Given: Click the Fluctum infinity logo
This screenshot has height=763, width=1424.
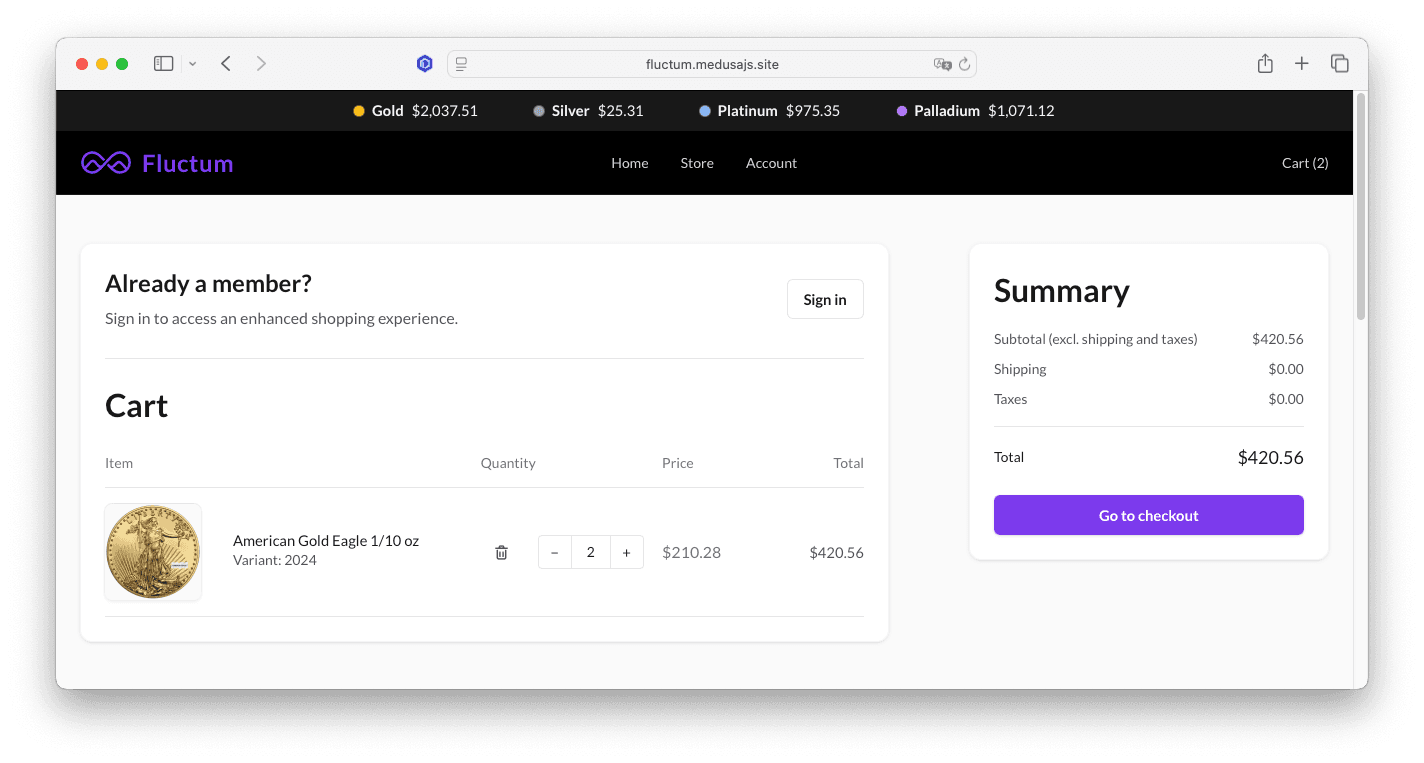Looking at the screenshot, I should (106, 163).
